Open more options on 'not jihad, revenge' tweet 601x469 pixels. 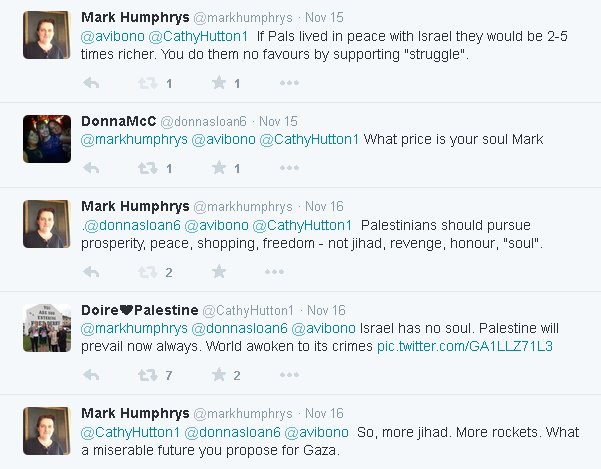pos(274,272)
